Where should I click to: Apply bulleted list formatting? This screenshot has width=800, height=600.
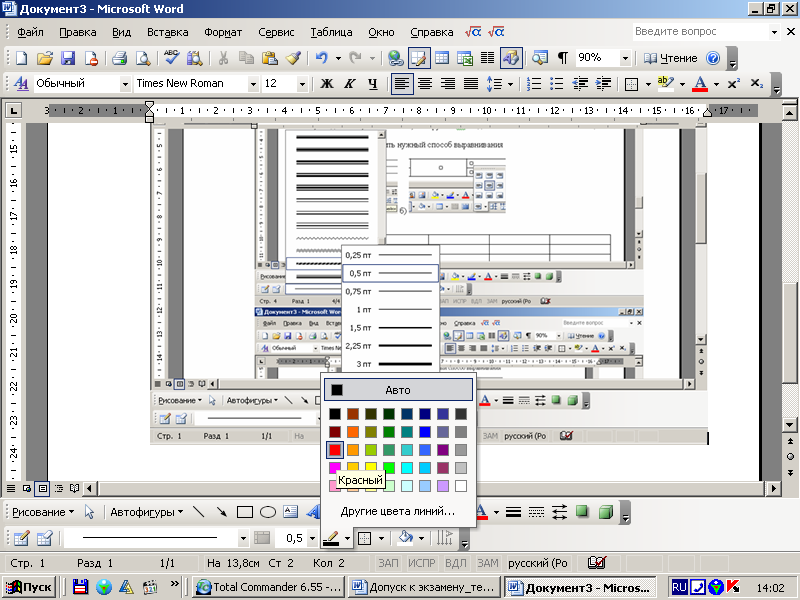557,84
